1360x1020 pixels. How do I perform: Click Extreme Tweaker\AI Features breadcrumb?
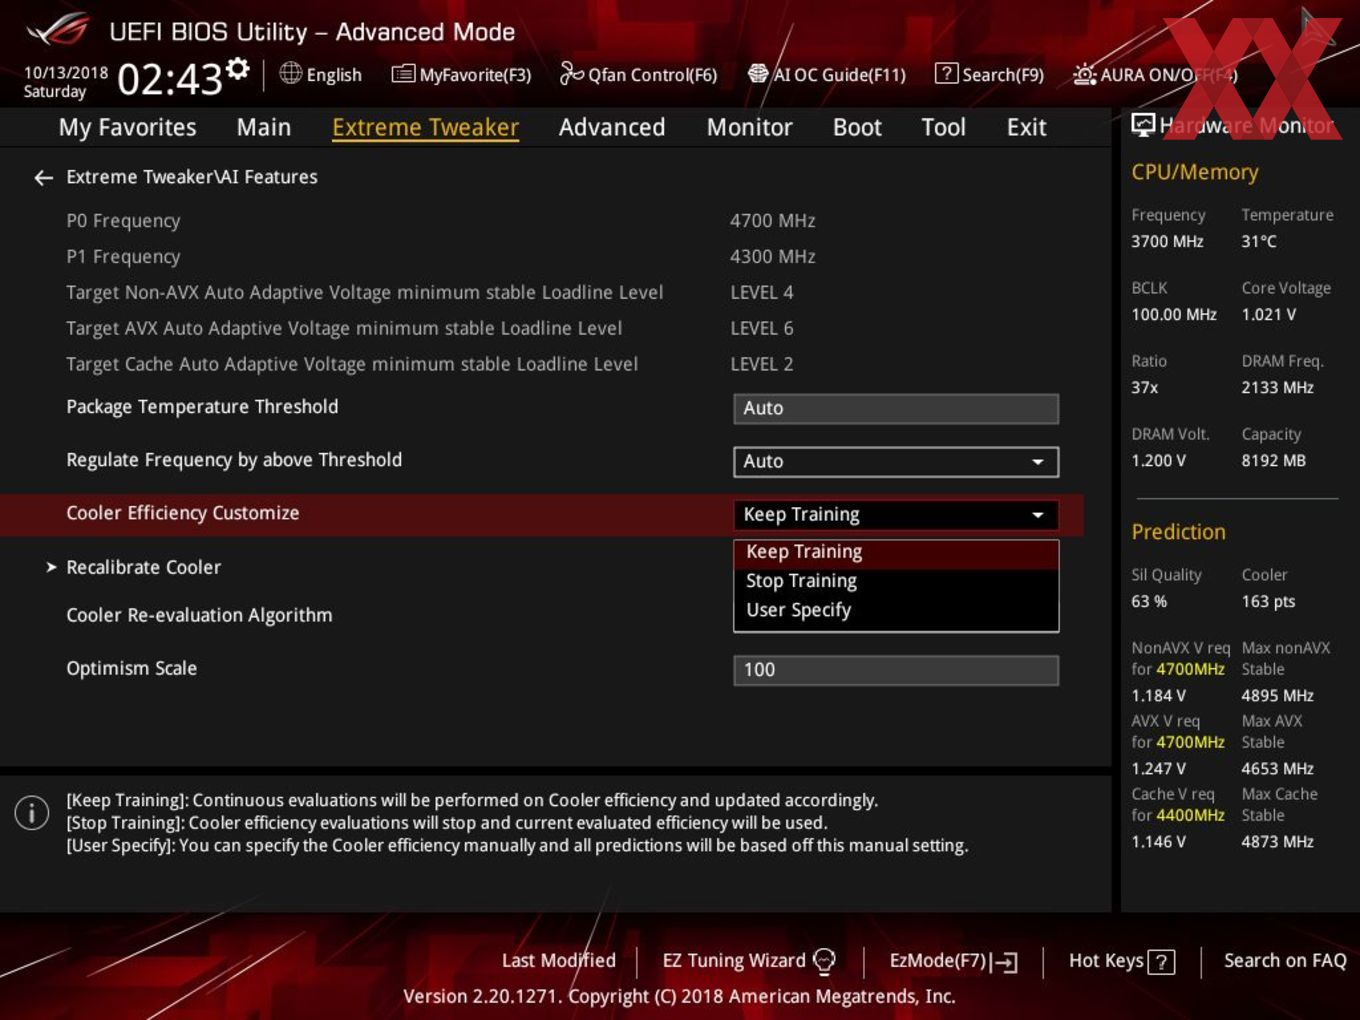[192, 177]
